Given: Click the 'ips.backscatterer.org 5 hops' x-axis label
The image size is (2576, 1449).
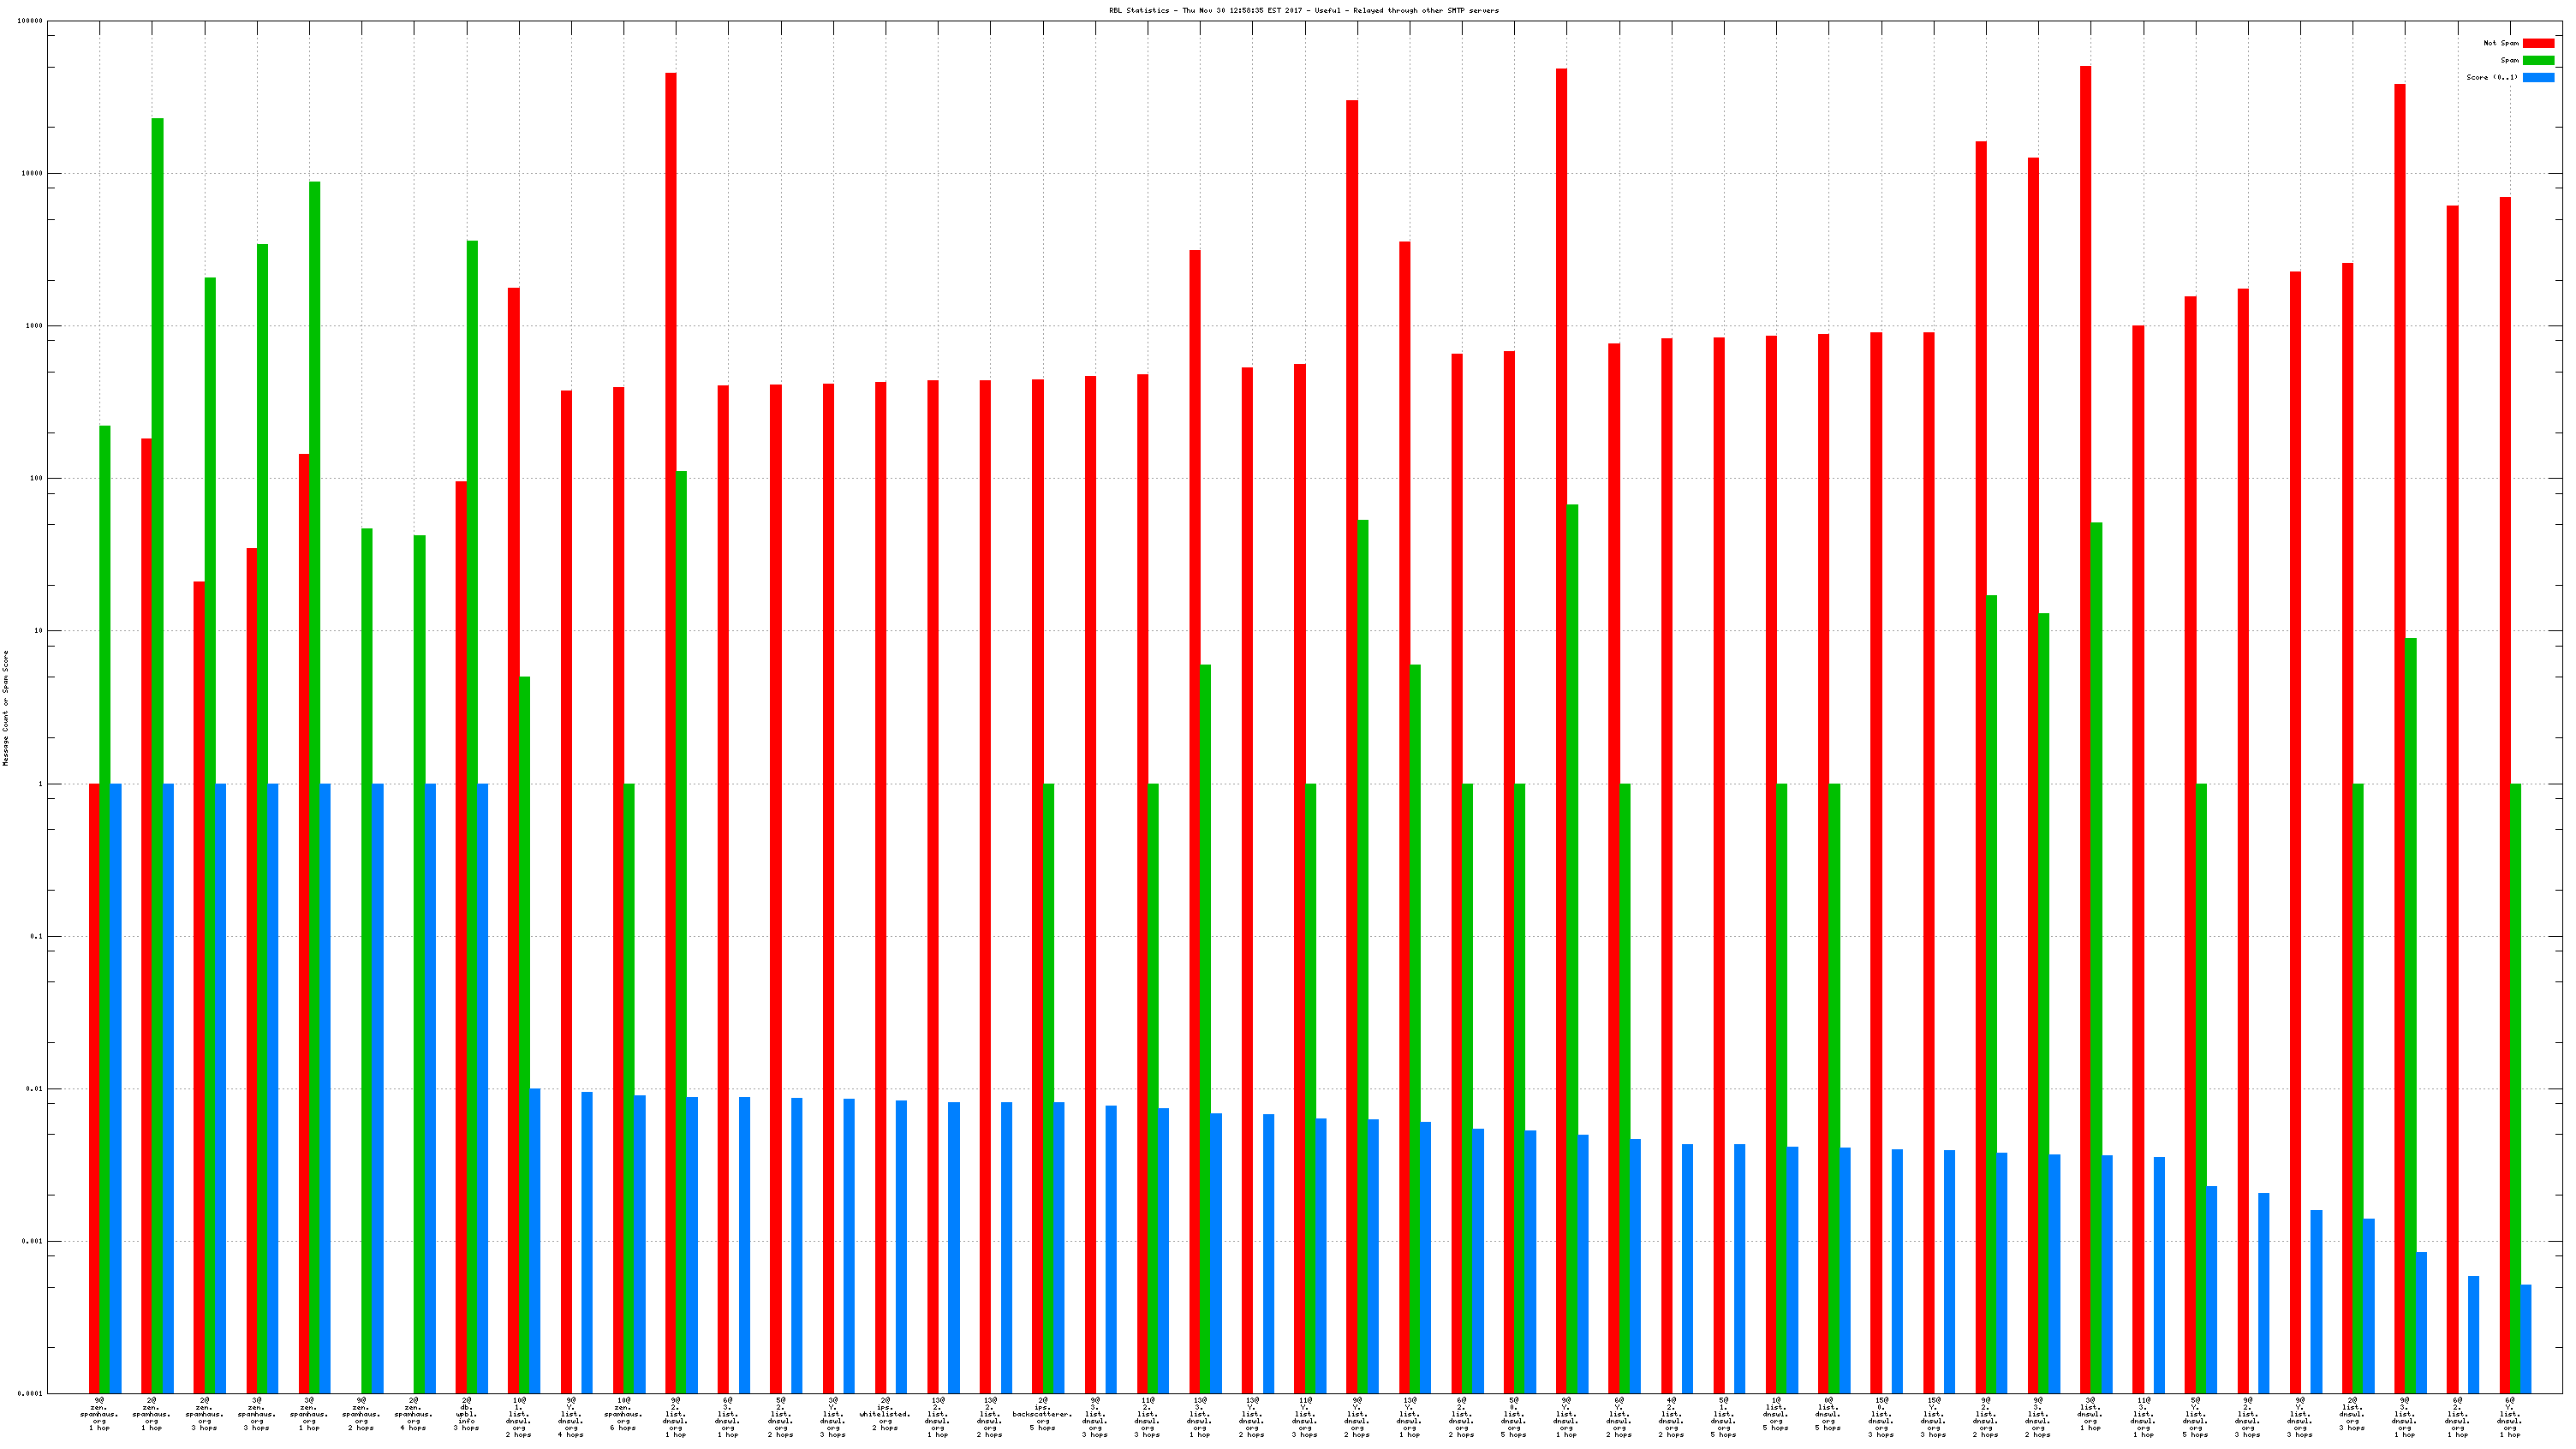Looking at the screenshot, I should pyautogui.click(x=1042, y=1414).
